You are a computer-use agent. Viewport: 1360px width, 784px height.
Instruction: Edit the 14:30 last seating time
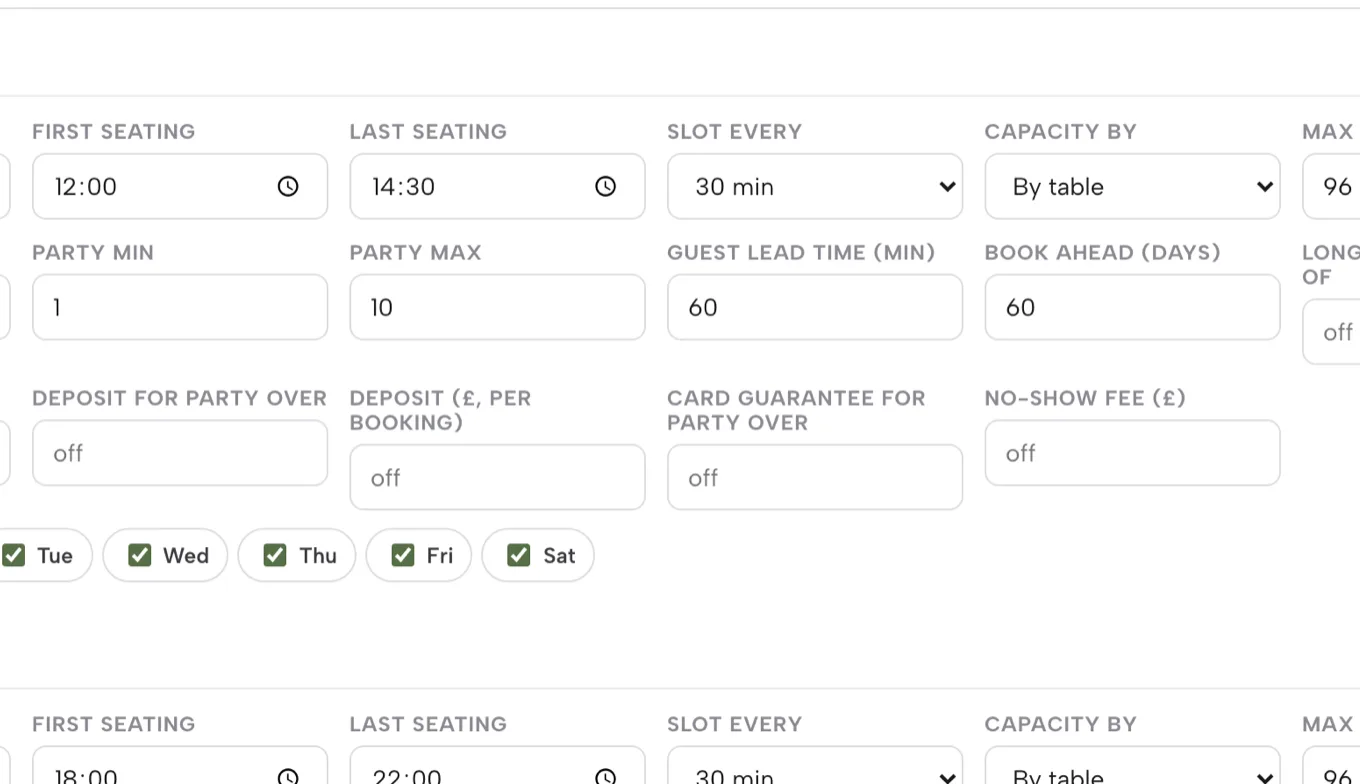coord(497,186)
